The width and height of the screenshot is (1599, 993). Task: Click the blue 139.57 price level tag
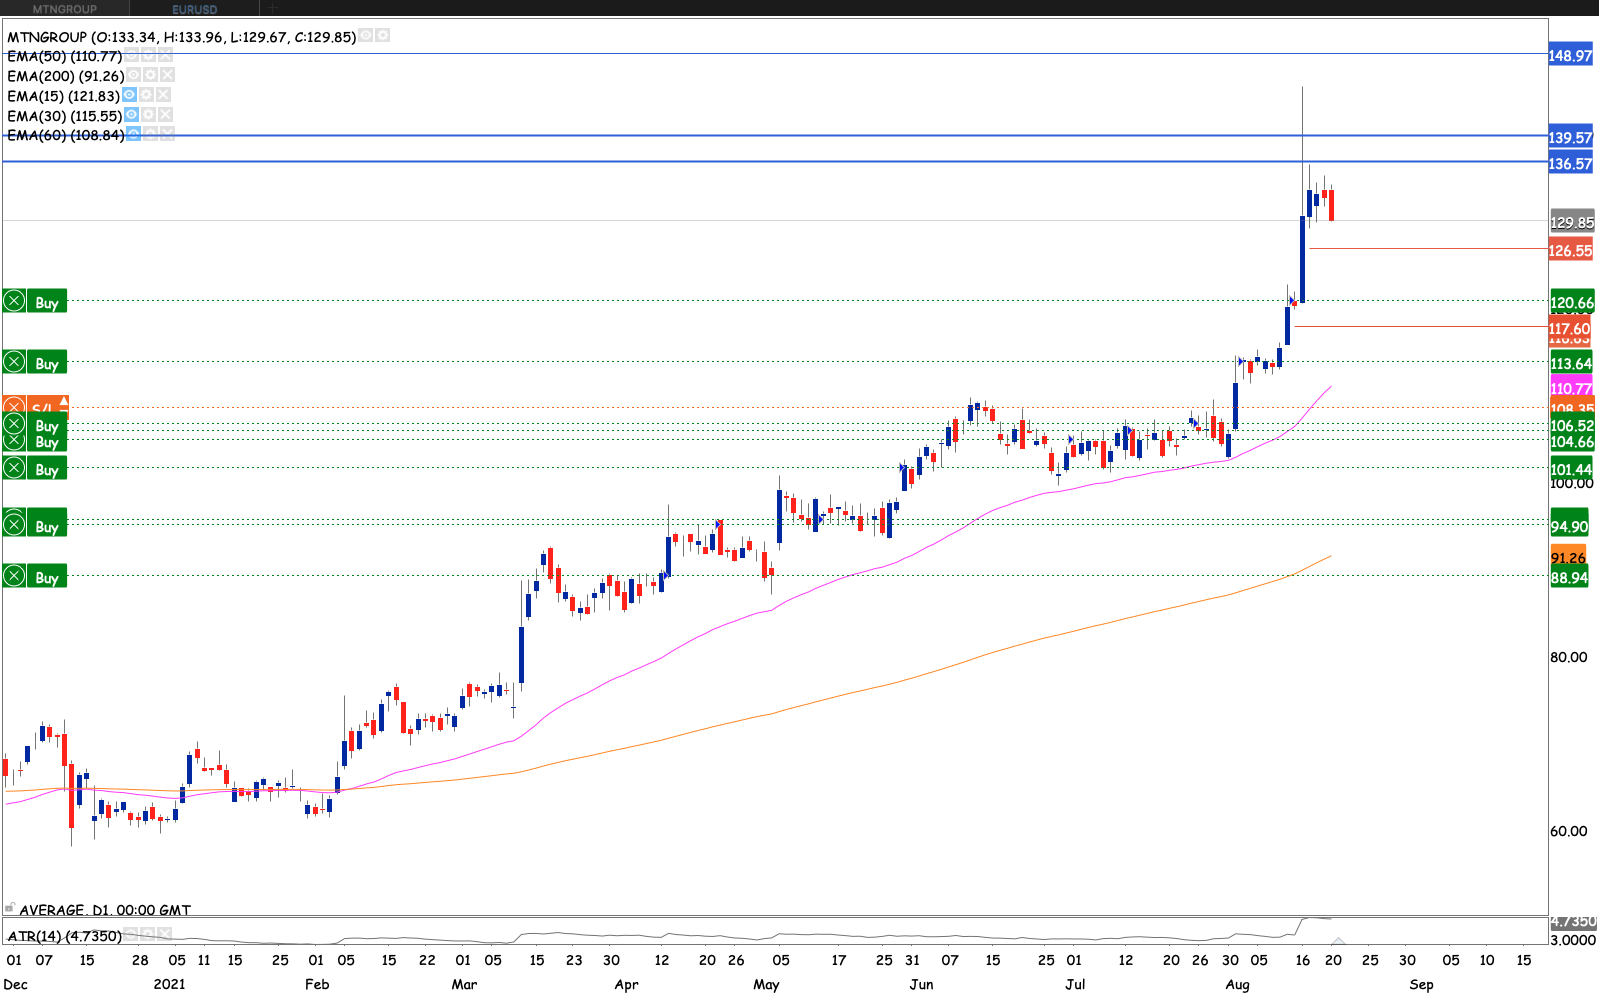(1570, 138)
